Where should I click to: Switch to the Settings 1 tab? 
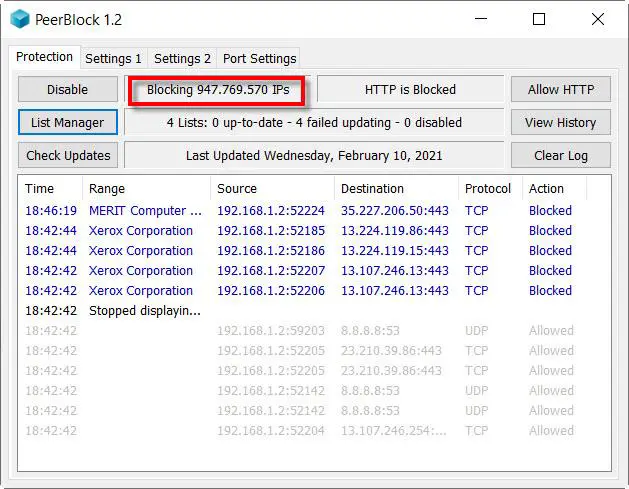pyautogui.click(x=113, y=59)
